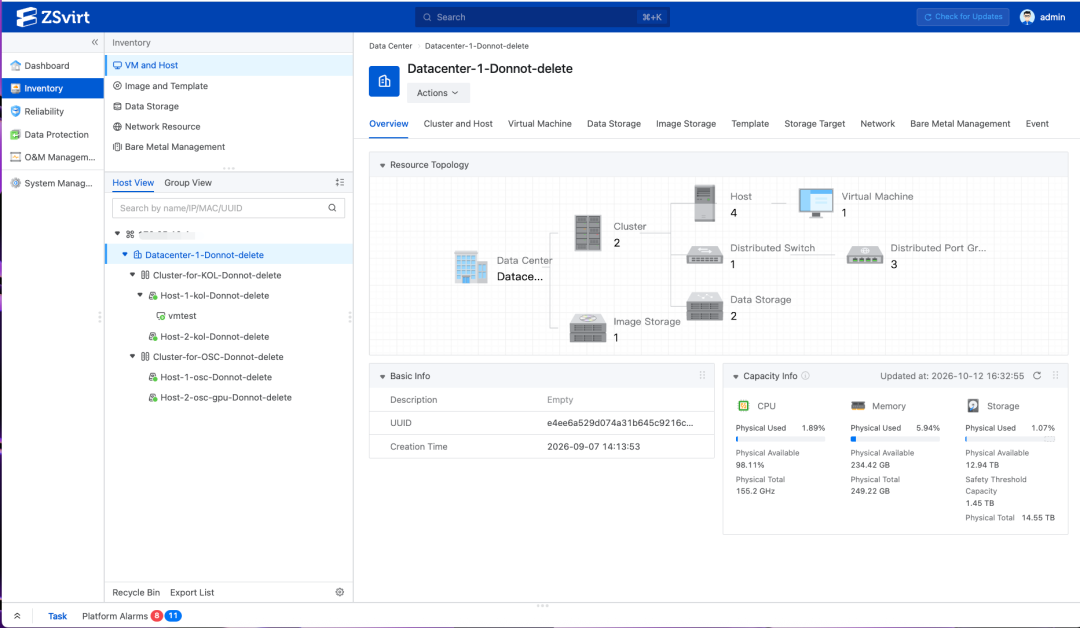Collapse the Capacity Info panel

pyautogui.click(x=736, y=377)
